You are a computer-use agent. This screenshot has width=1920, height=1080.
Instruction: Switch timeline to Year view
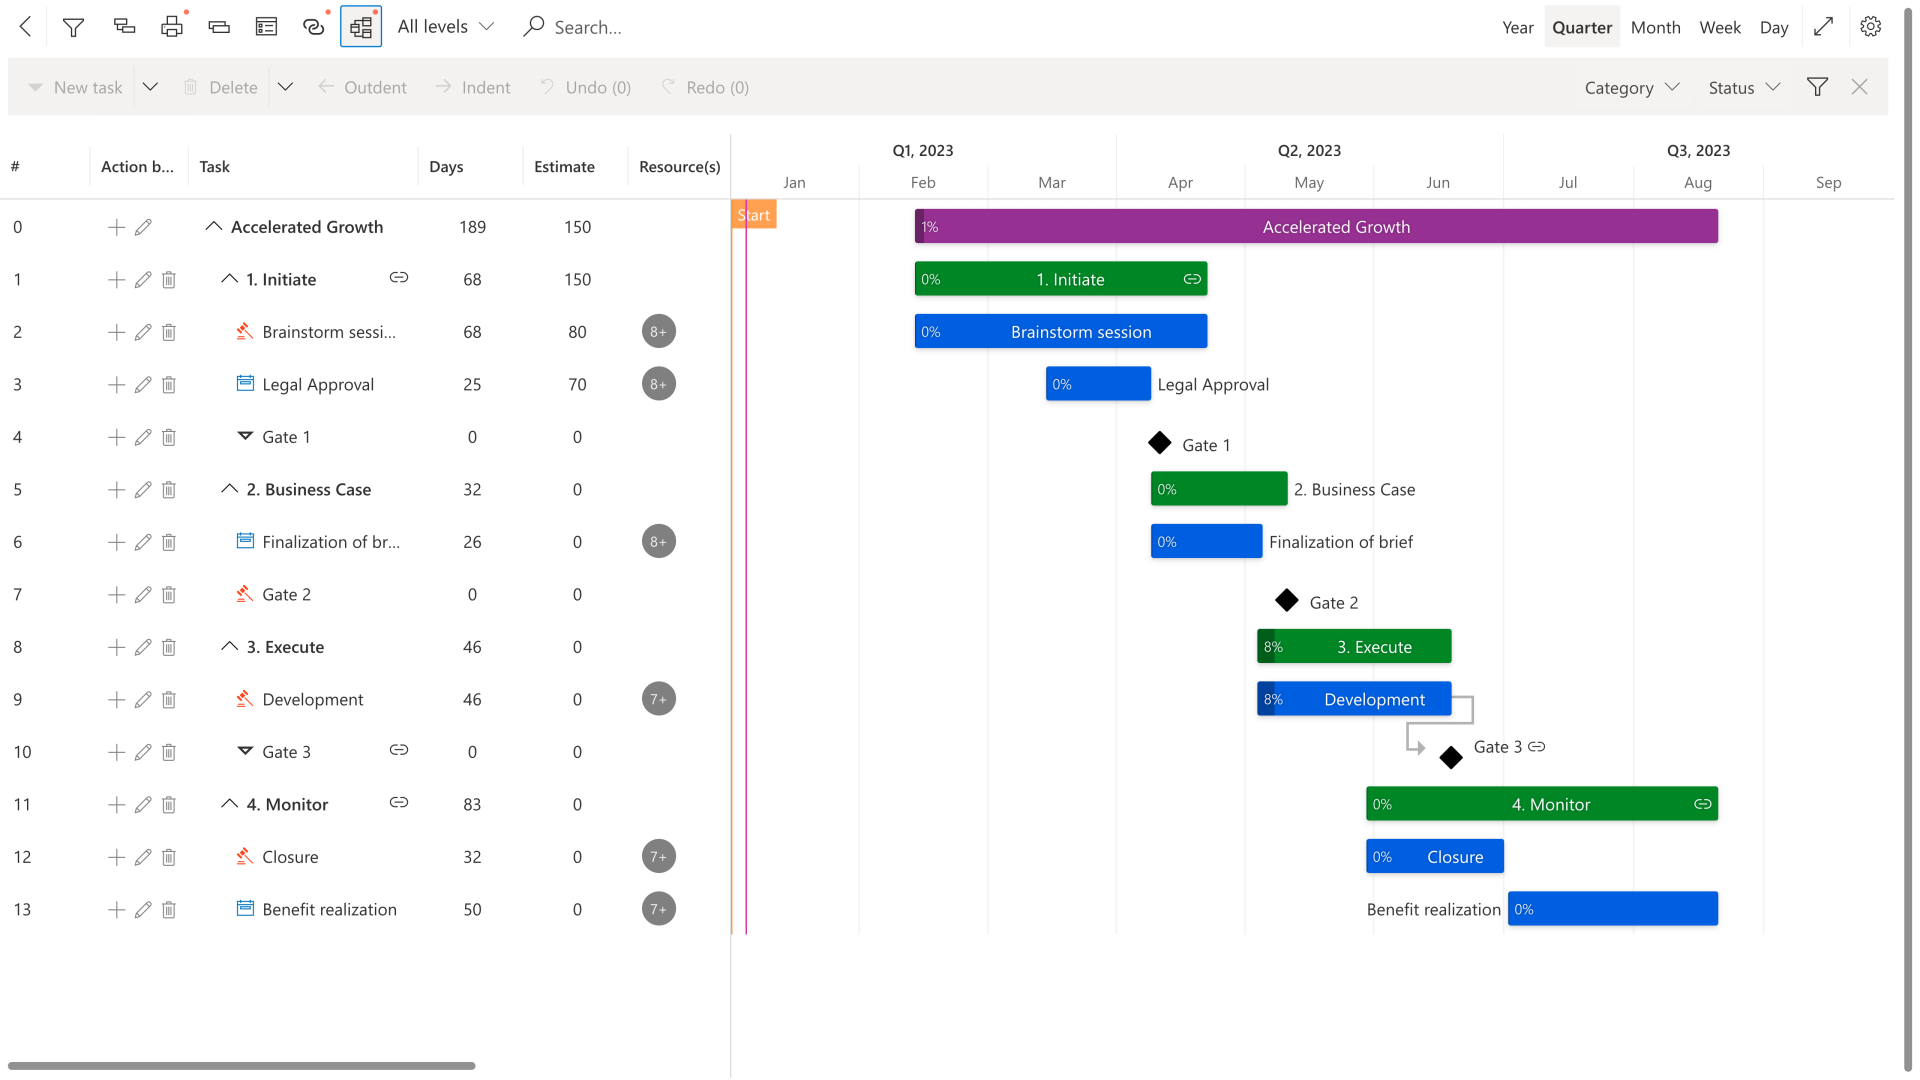pyautogui.click(x=1518, y=28)
